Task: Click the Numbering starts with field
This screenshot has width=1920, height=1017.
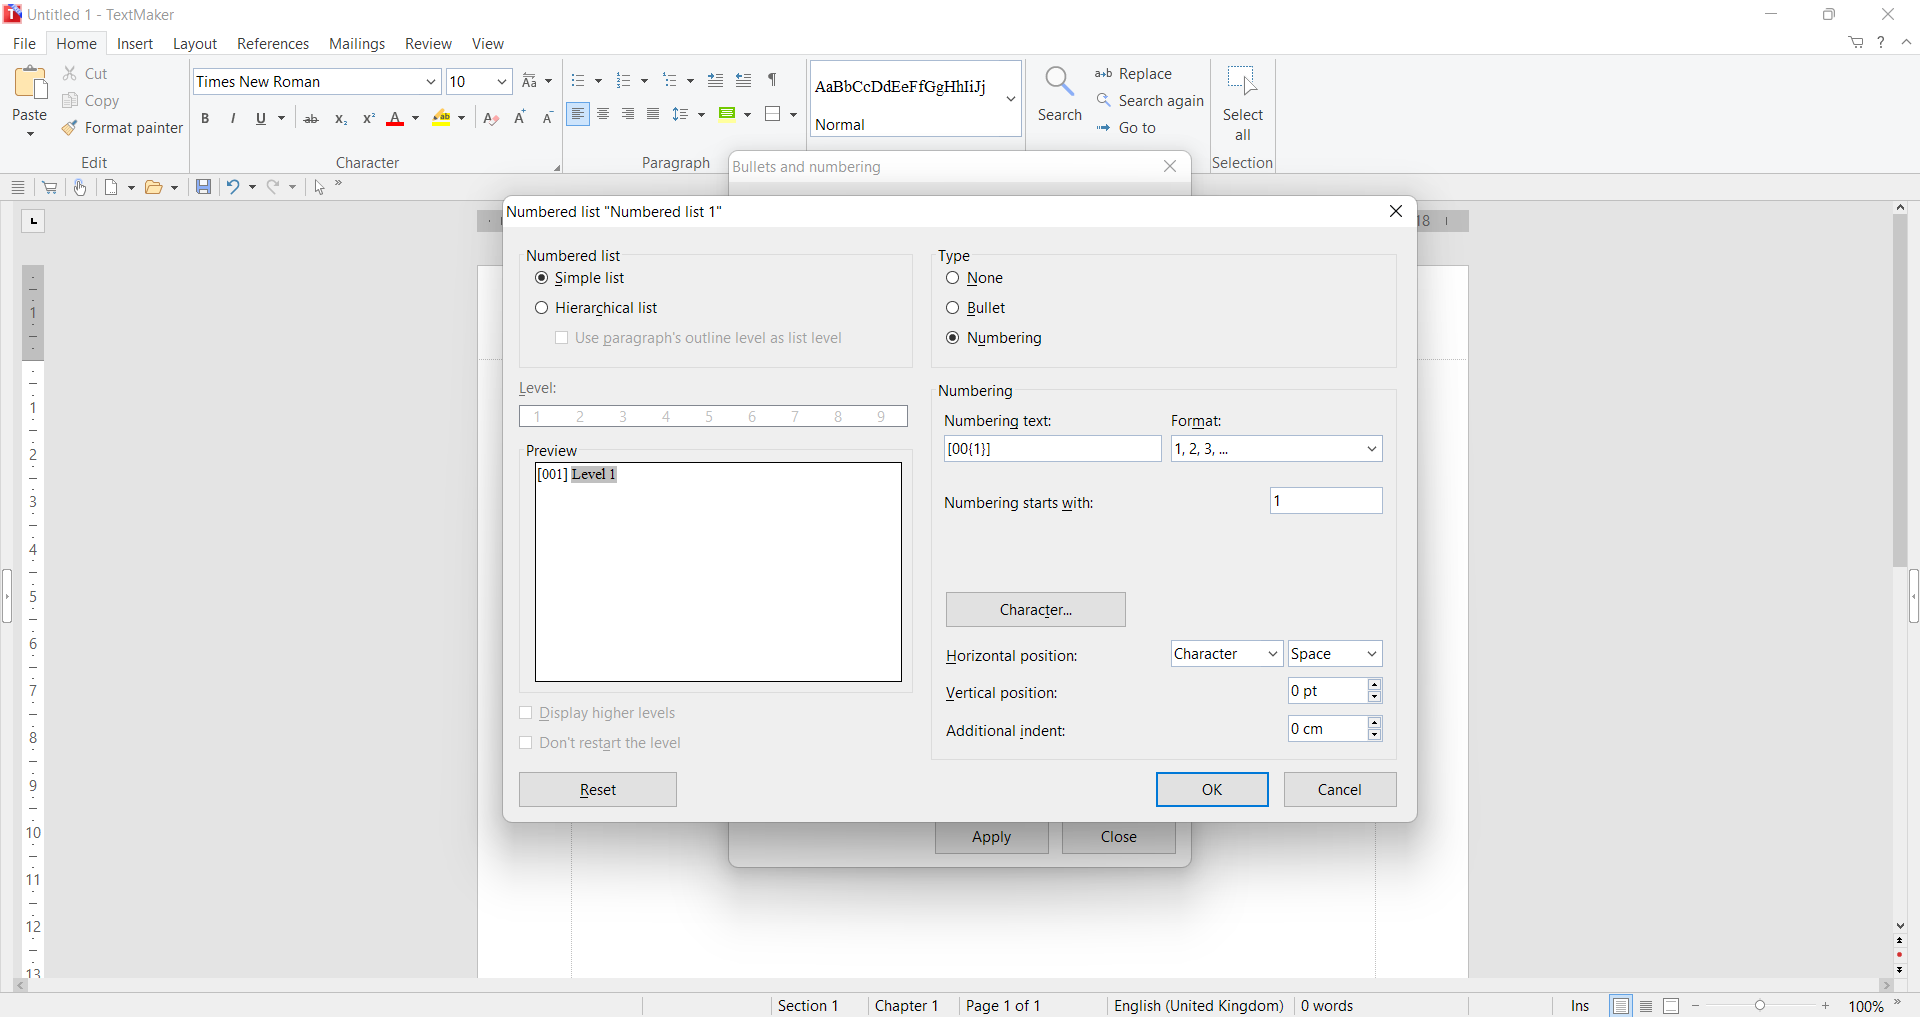Action: click(1326, 502)
